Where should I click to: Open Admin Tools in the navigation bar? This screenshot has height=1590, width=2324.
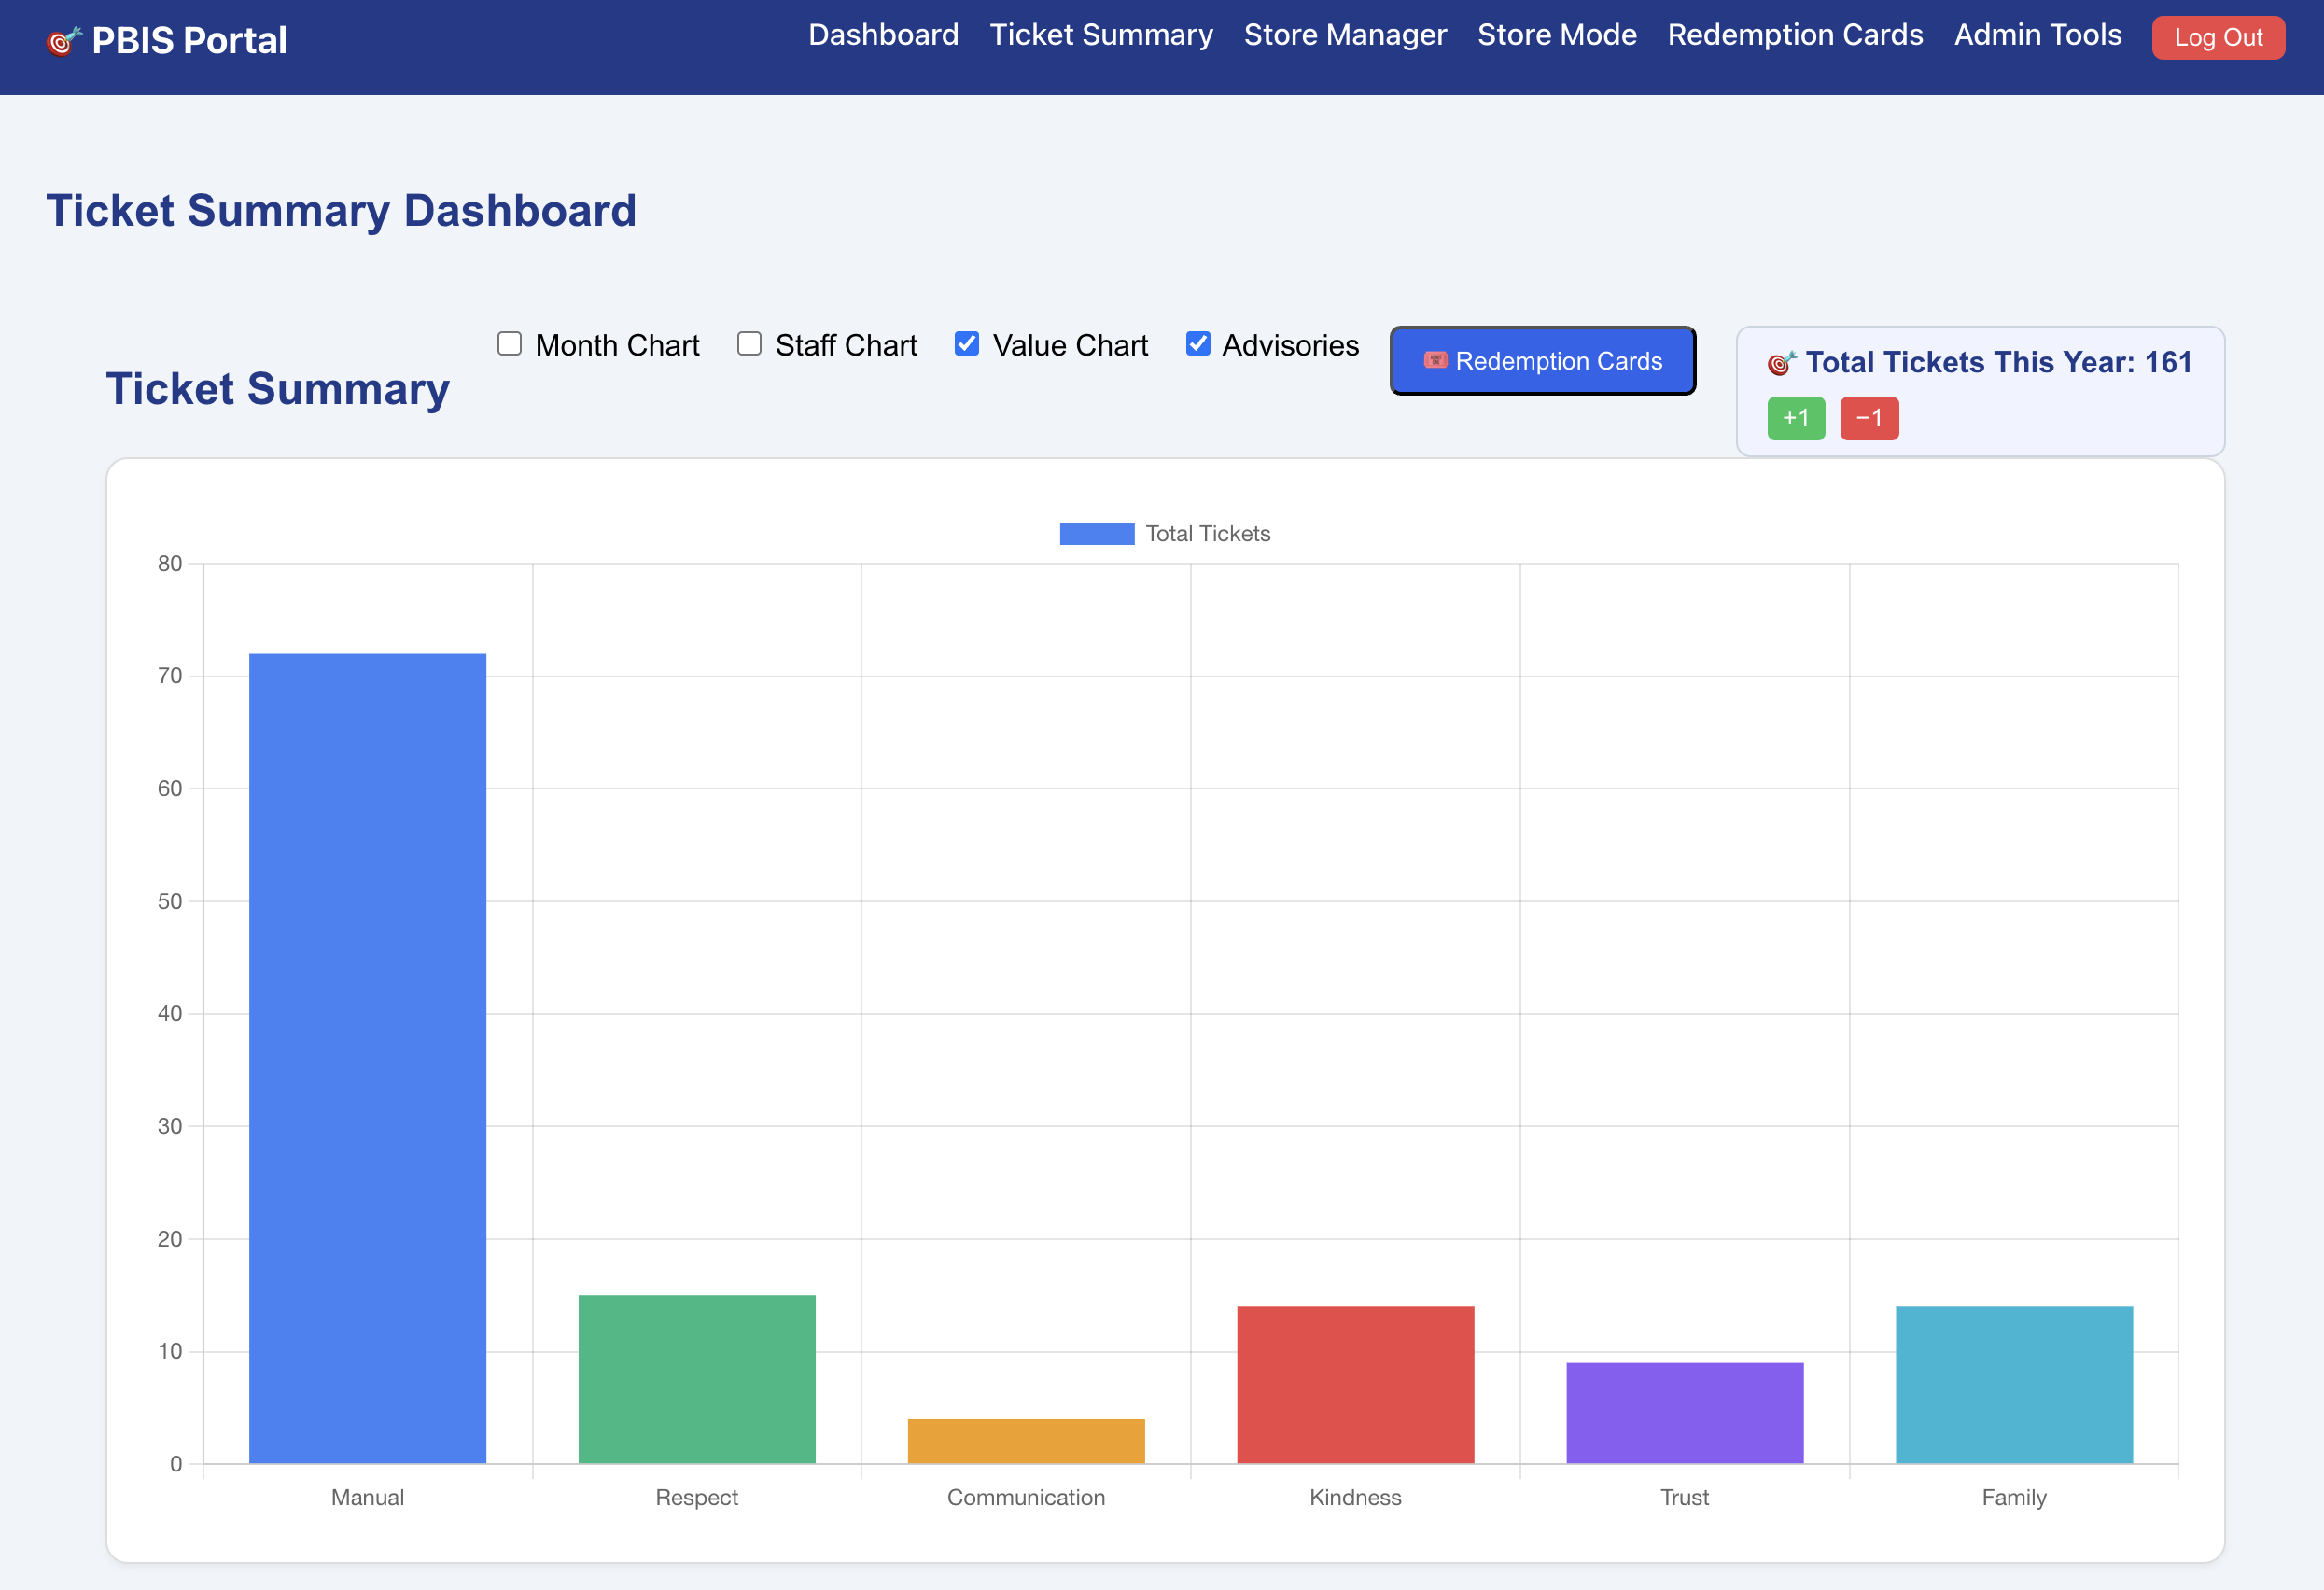coord(2037,35)
